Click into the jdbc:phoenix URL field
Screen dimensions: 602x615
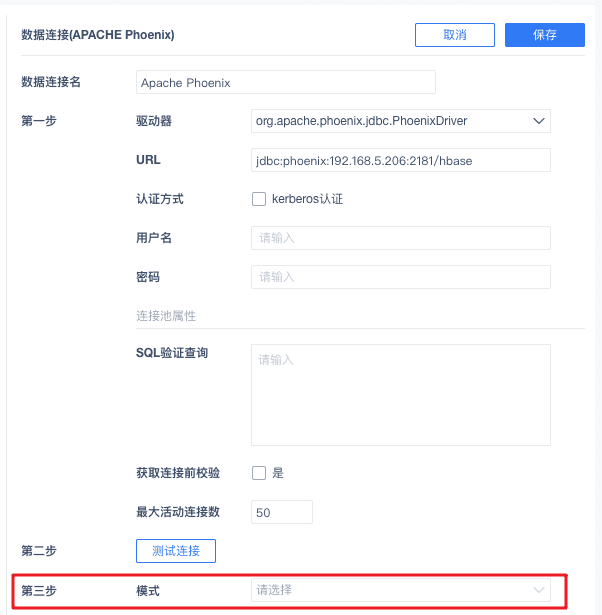click(400, 160)
